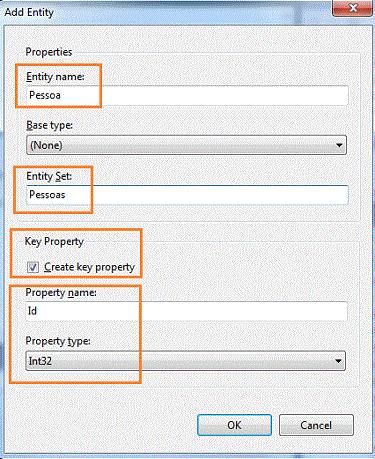Close the Add Entity dialog
The image size is (375, 459).
353,8
